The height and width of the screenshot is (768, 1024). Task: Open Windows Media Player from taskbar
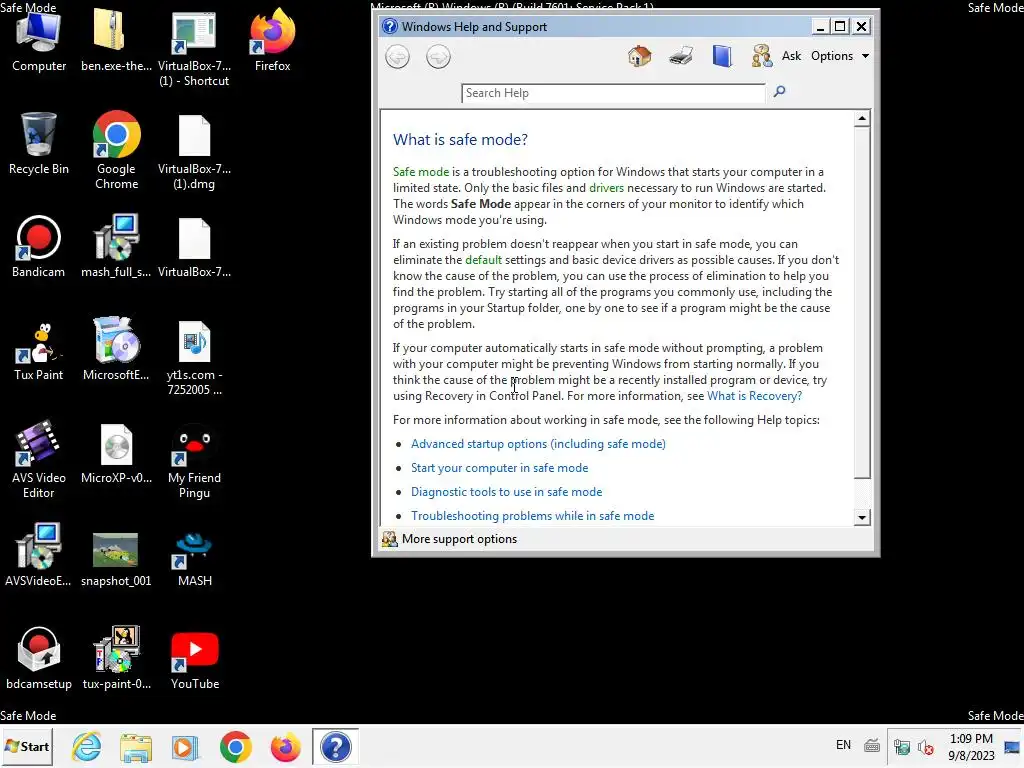click(185, 747)
